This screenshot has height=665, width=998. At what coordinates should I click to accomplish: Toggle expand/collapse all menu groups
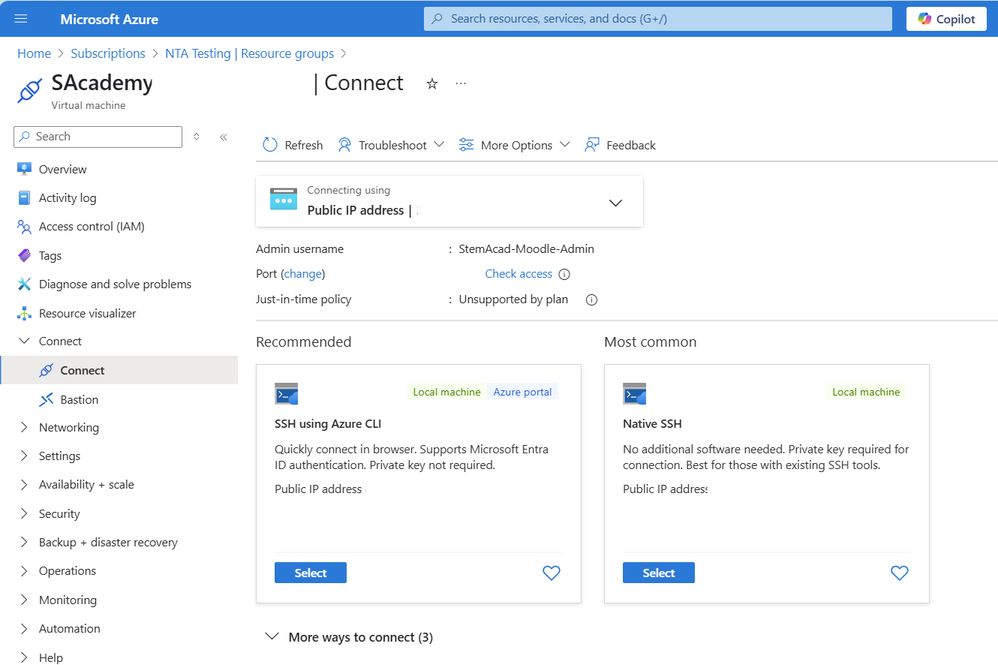pyautogui.click(x=197, y=136)
